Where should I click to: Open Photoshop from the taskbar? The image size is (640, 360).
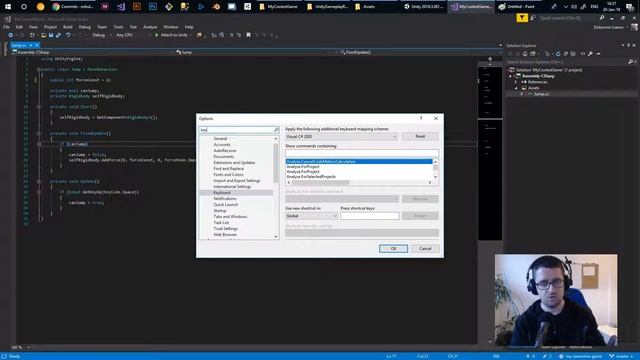coord(153,7)
